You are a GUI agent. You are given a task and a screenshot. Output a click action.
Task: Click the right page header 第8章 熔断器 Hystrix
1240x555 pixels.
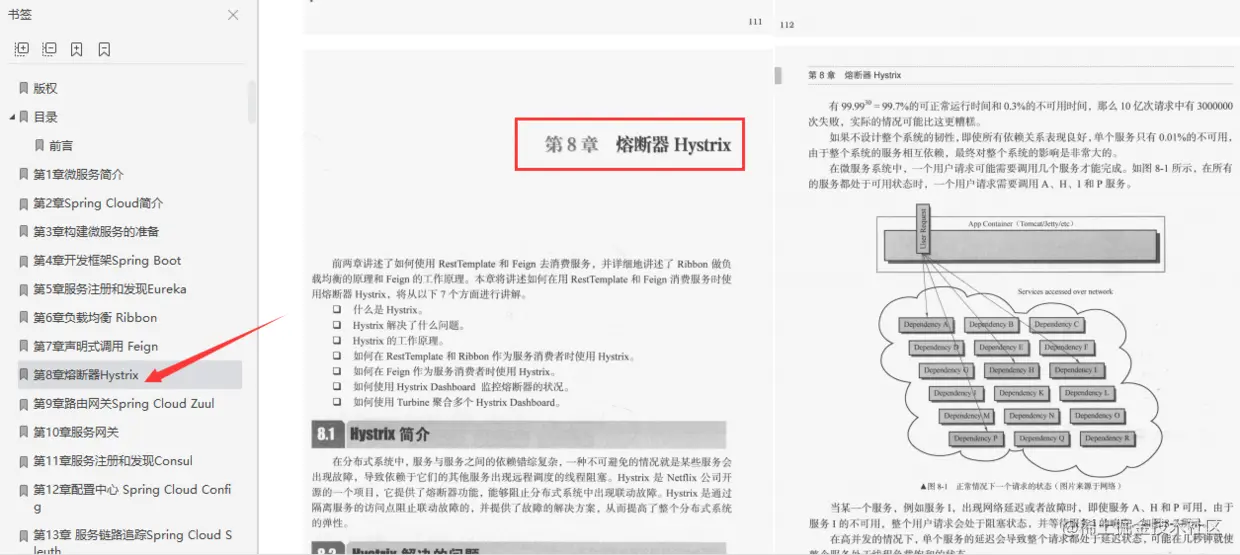click(854, 75)
